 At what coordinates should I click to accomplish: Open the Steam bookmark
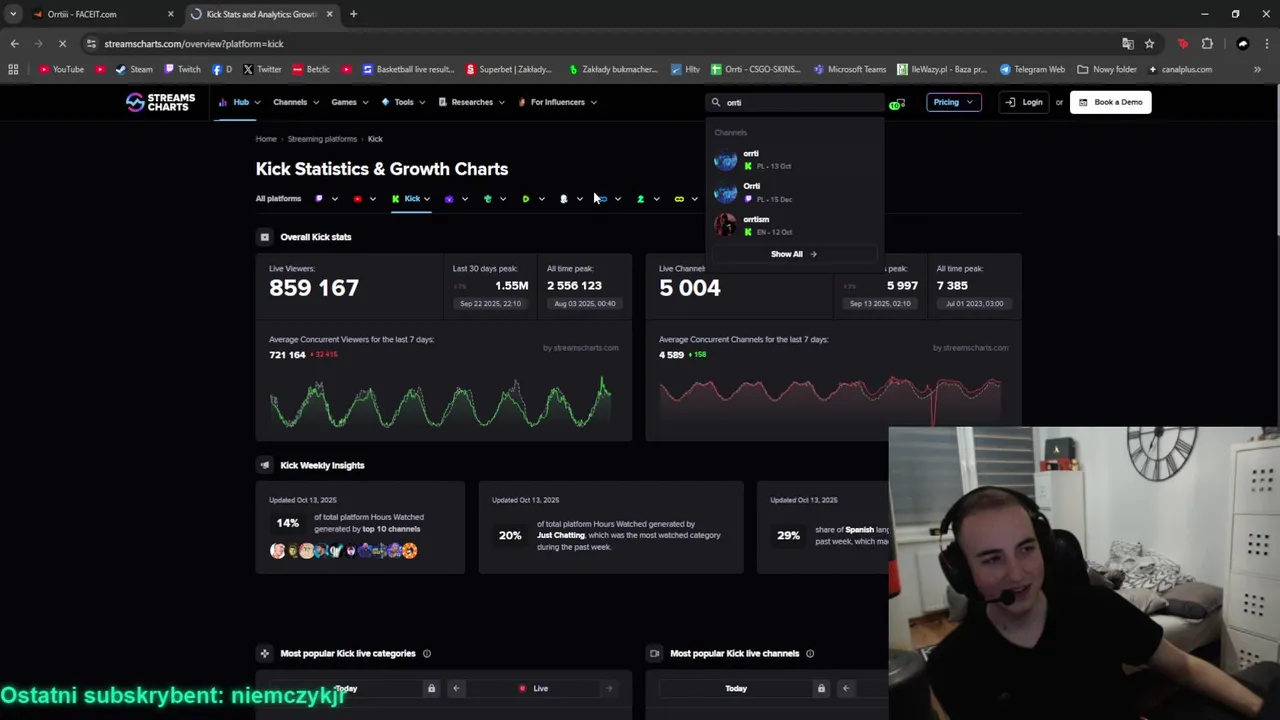coord(134,70)
